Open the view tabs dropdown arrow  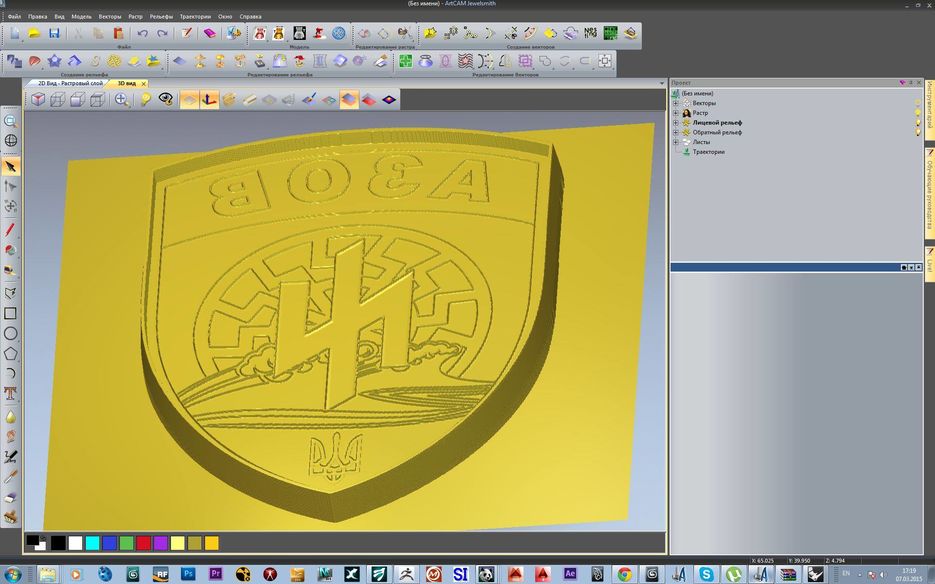661,84
